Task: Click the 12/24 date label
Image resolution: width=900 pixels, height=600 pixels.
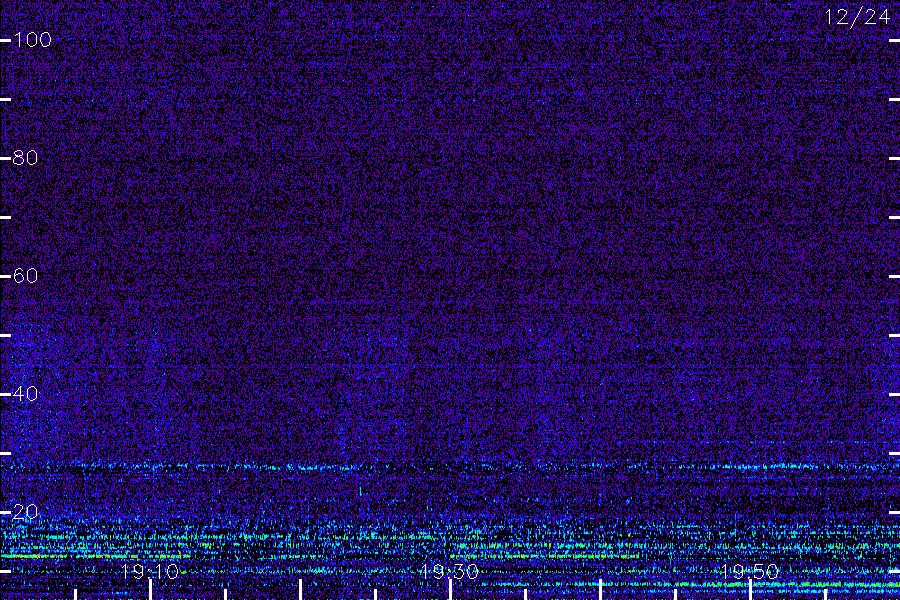Action: pyautogui.click(x=858, y=17)
